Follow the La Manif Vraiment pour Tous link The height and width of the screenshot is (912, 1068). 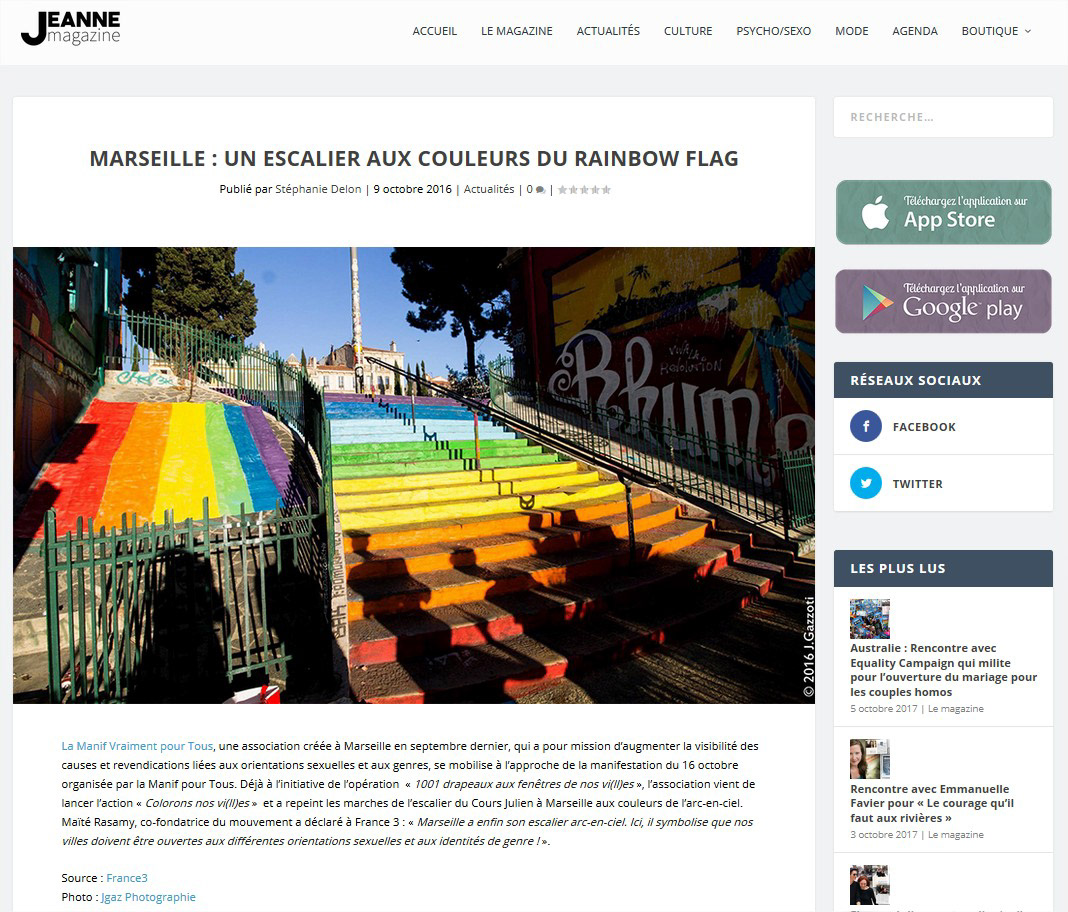137,746
